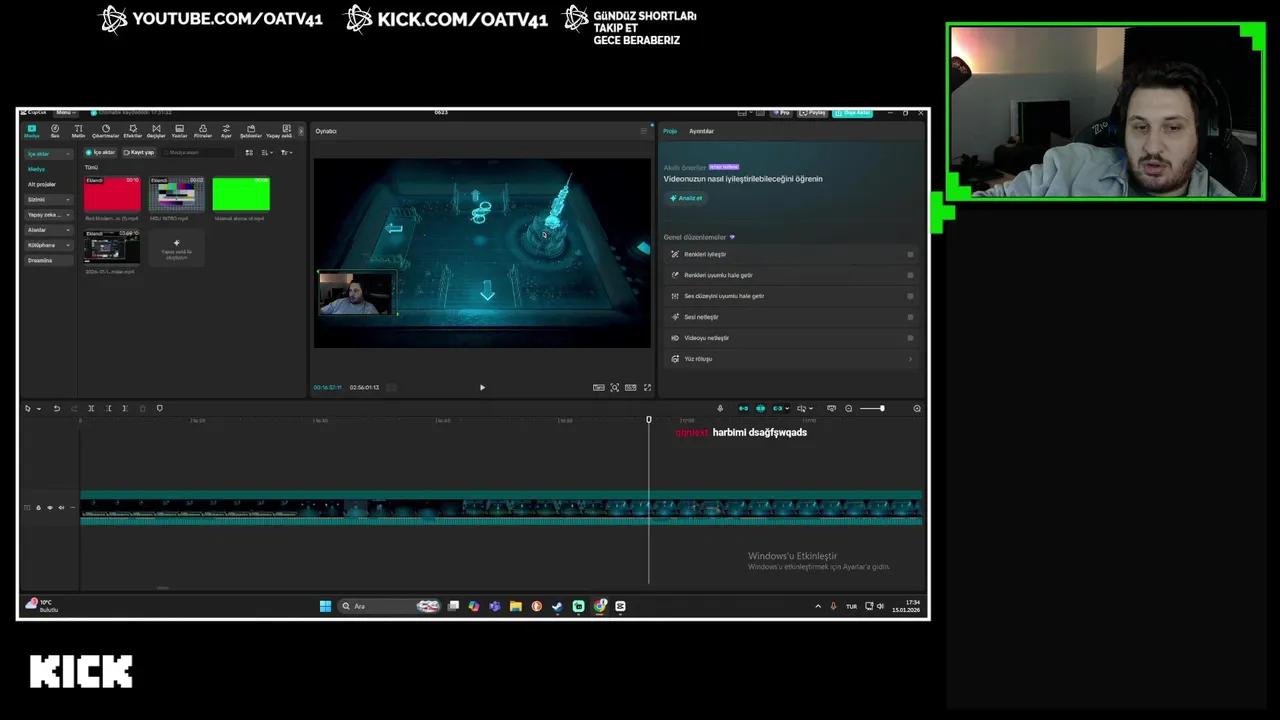Image resolution: width=1280 pixels, height=720 pixels.
Task: Adjust the timeline zoom slider
Action: coord(880,408)
